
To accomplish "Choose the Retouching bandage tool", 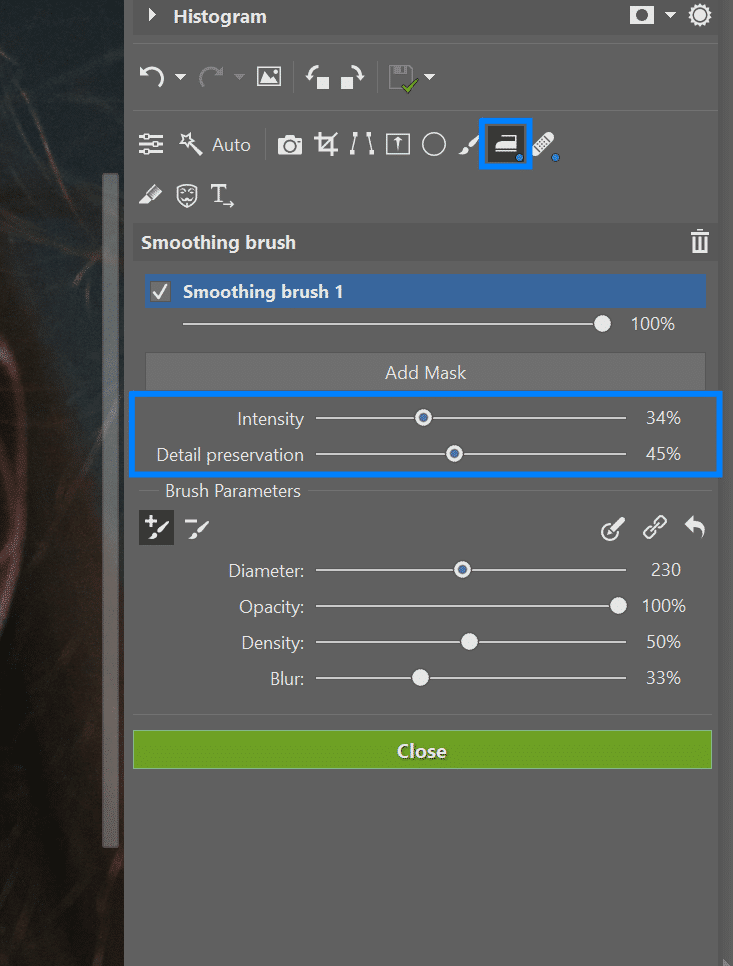I will (544, 145).
